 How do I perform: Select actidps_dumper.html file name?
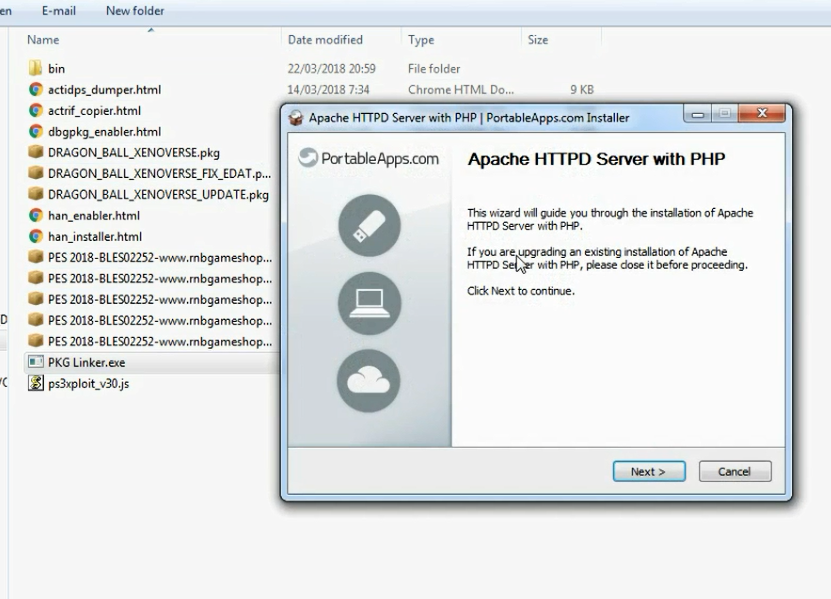[104, 90]
